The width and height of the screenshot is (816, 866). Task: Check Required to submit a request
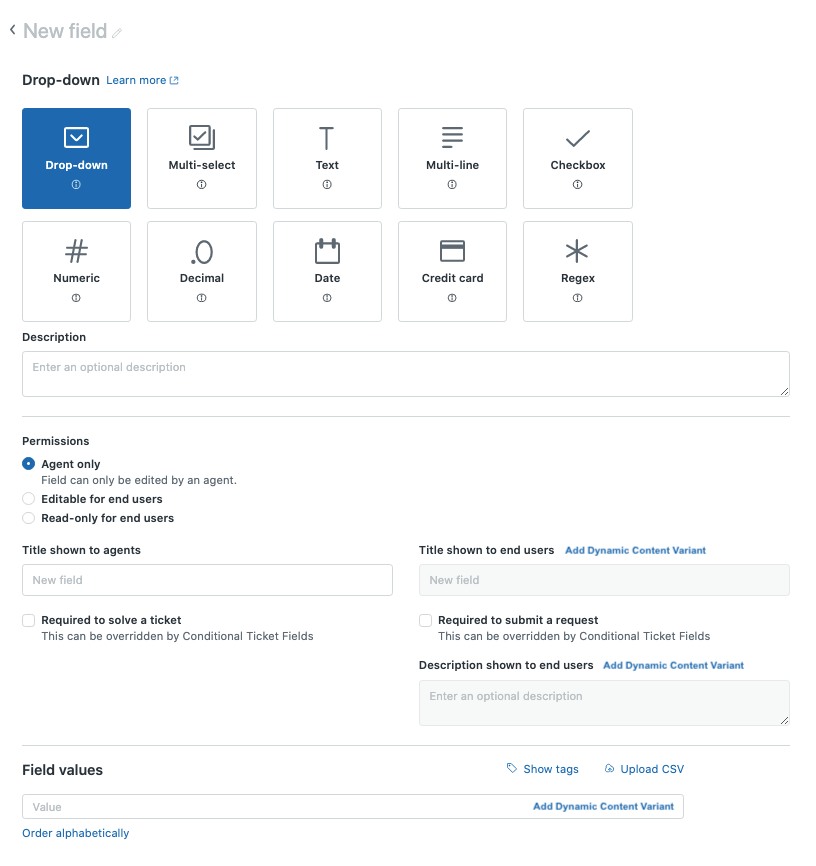pos(426,620)
